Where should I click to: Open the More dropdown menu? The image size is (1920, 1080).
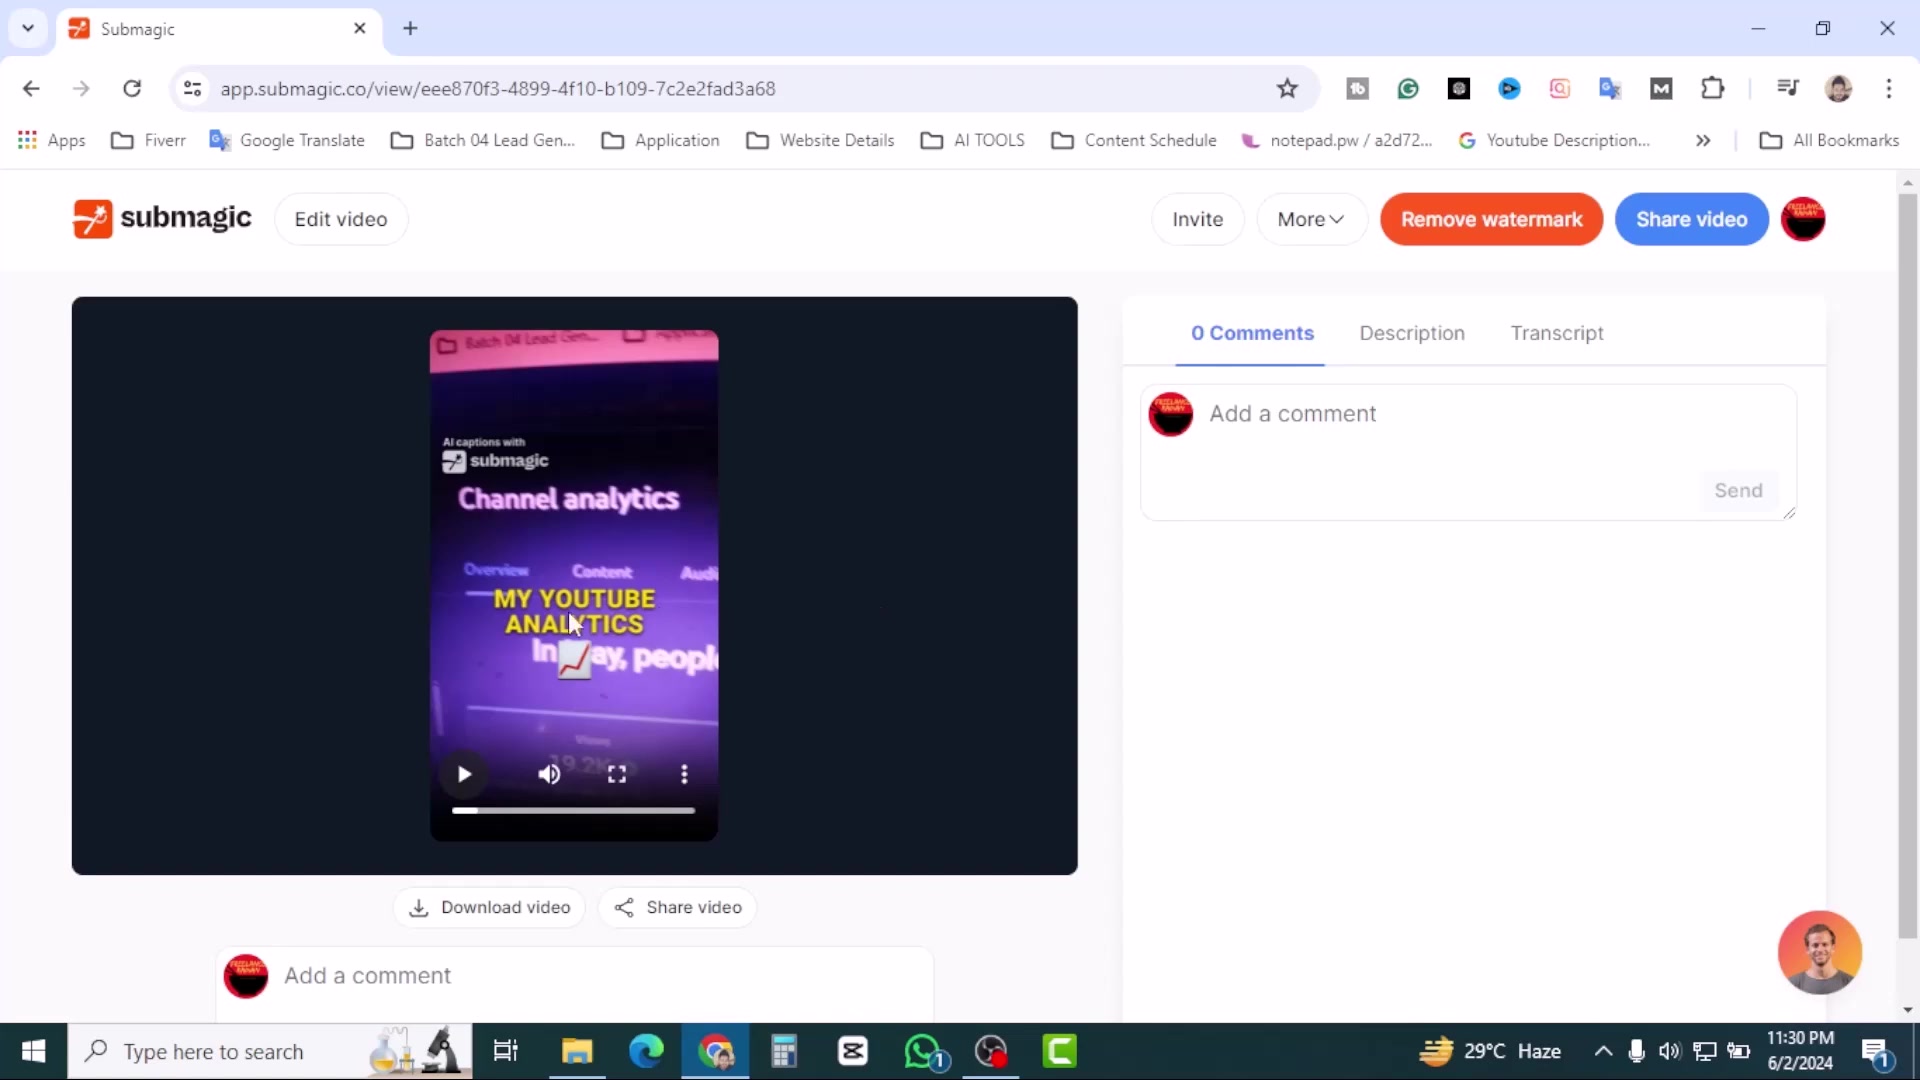point(1311,219)
